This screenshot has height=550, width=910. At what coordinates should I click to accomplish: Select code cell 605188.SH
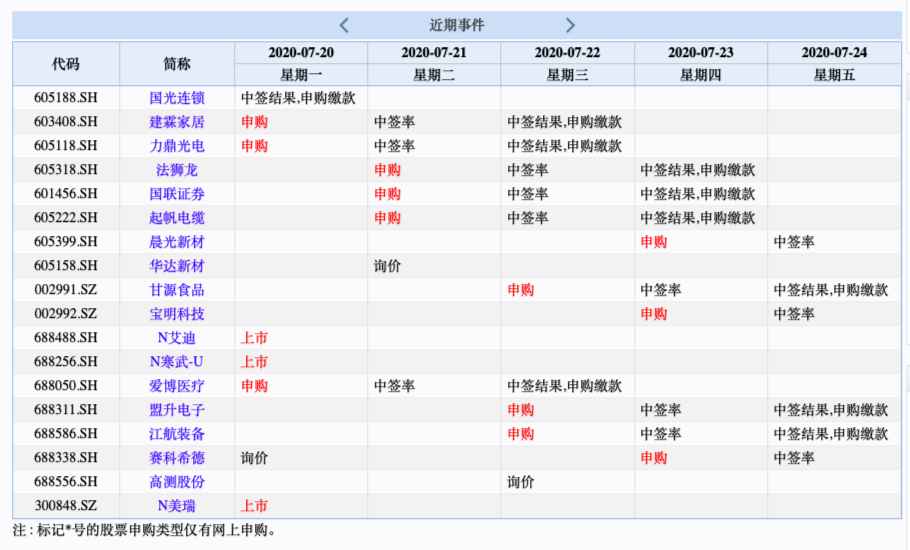coord(66,97)
